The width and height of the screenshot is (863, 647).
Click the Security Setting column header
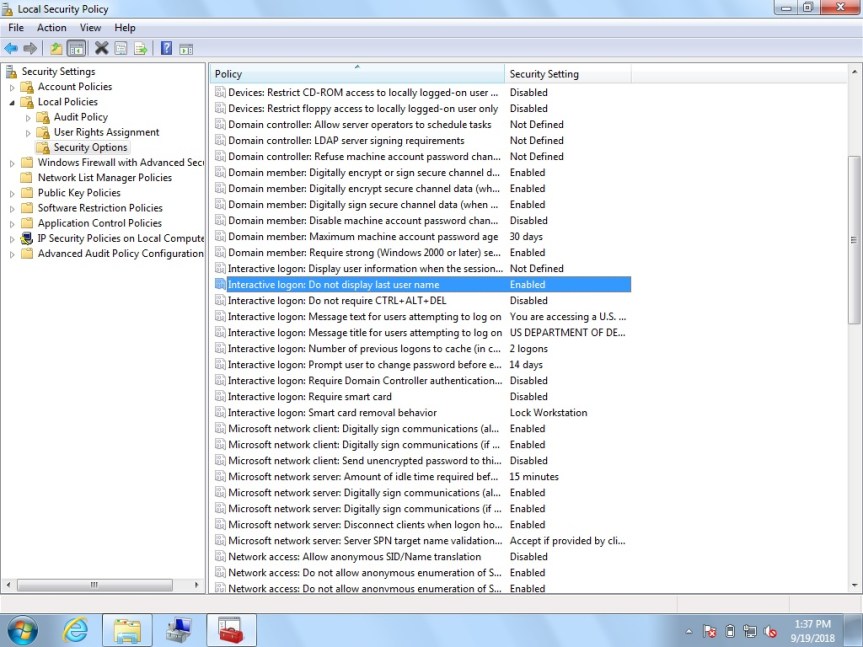566,74
